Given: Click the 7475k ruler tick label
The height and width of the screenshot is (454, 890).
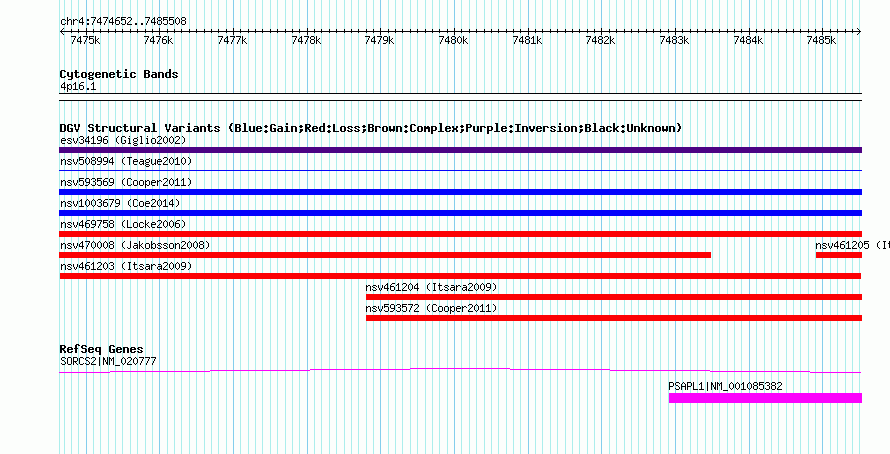Looking at the screenshot, I should pyautogui.click(x=85, y=40).
